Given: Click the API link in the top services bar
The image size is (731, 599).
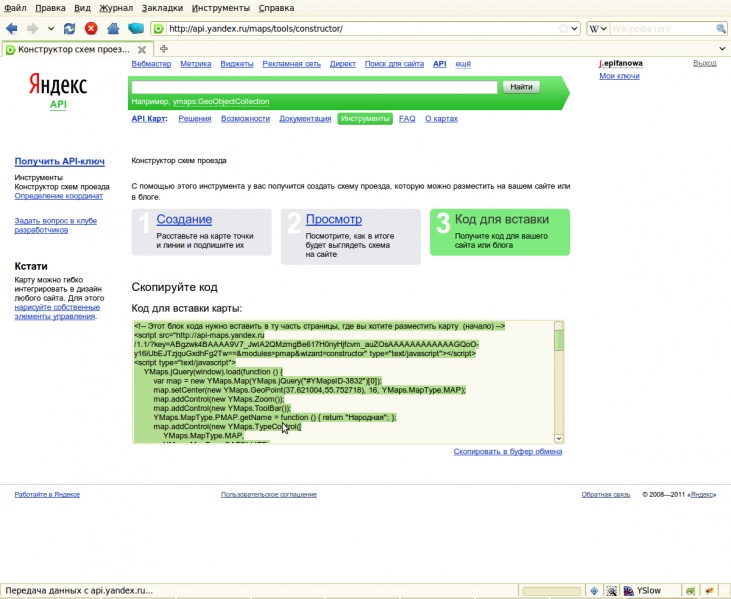Looking at the screenshot, I should click(440, 64).
